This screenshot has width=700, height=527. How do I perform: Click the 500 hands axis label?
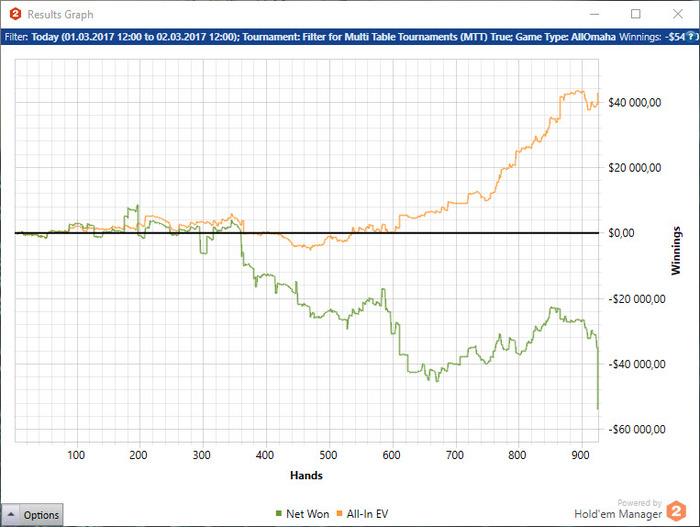(x=328, y=455)
